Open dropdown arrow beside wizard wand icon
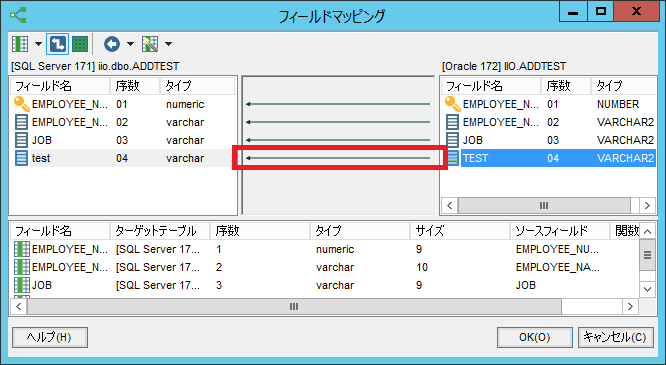 click(168, 44)
